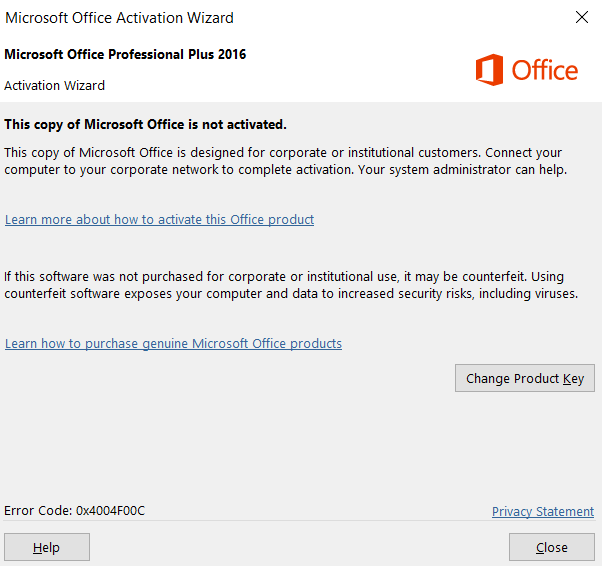
Task: Close the wizard with the title bar X
Action: pos(582,16)
